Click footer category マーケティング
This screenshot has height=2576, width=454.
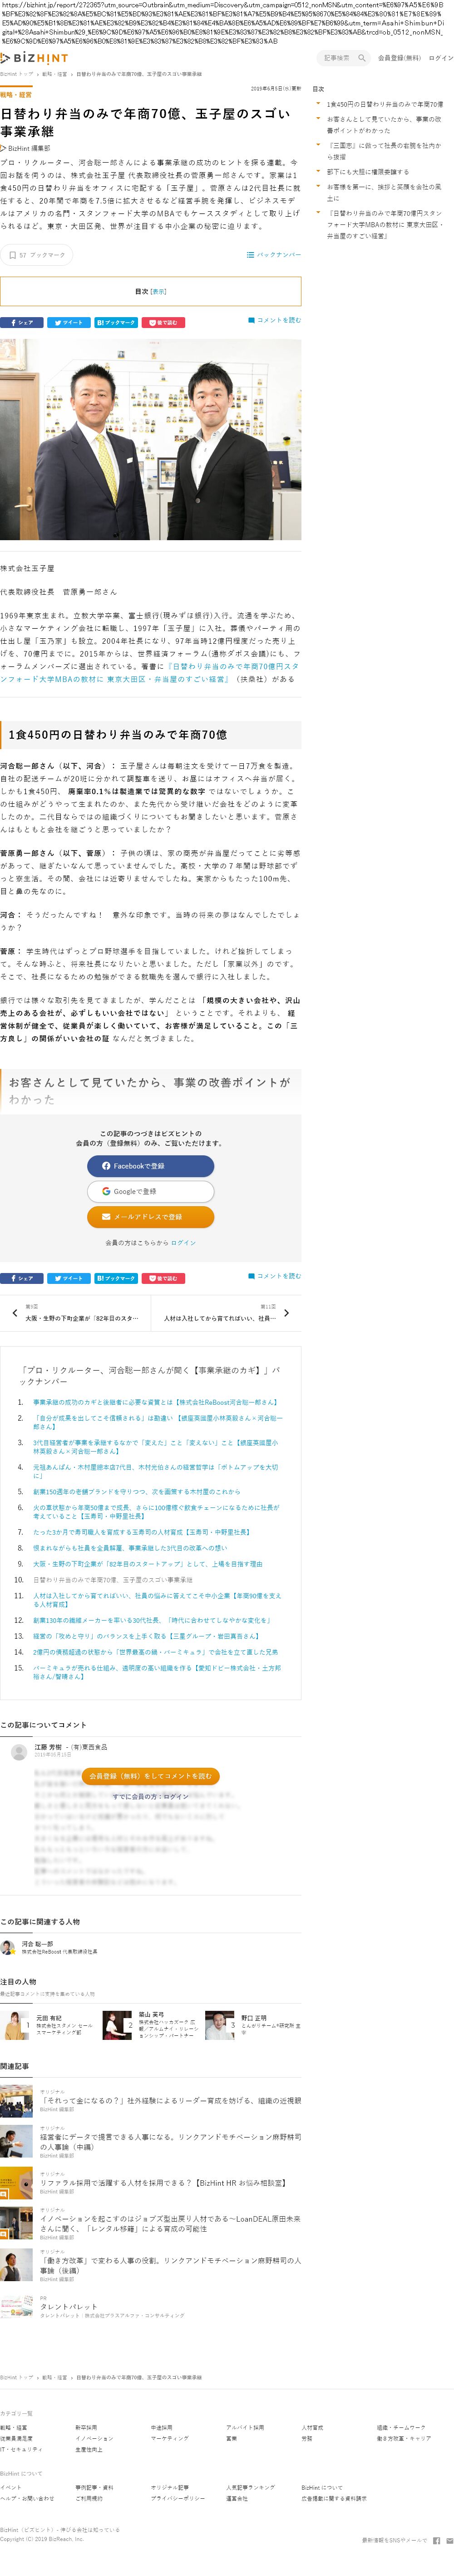(169, 2438)
